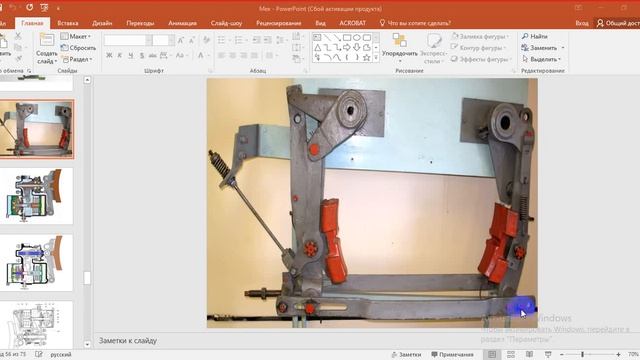Click the font name combo box

pos(128,40)
